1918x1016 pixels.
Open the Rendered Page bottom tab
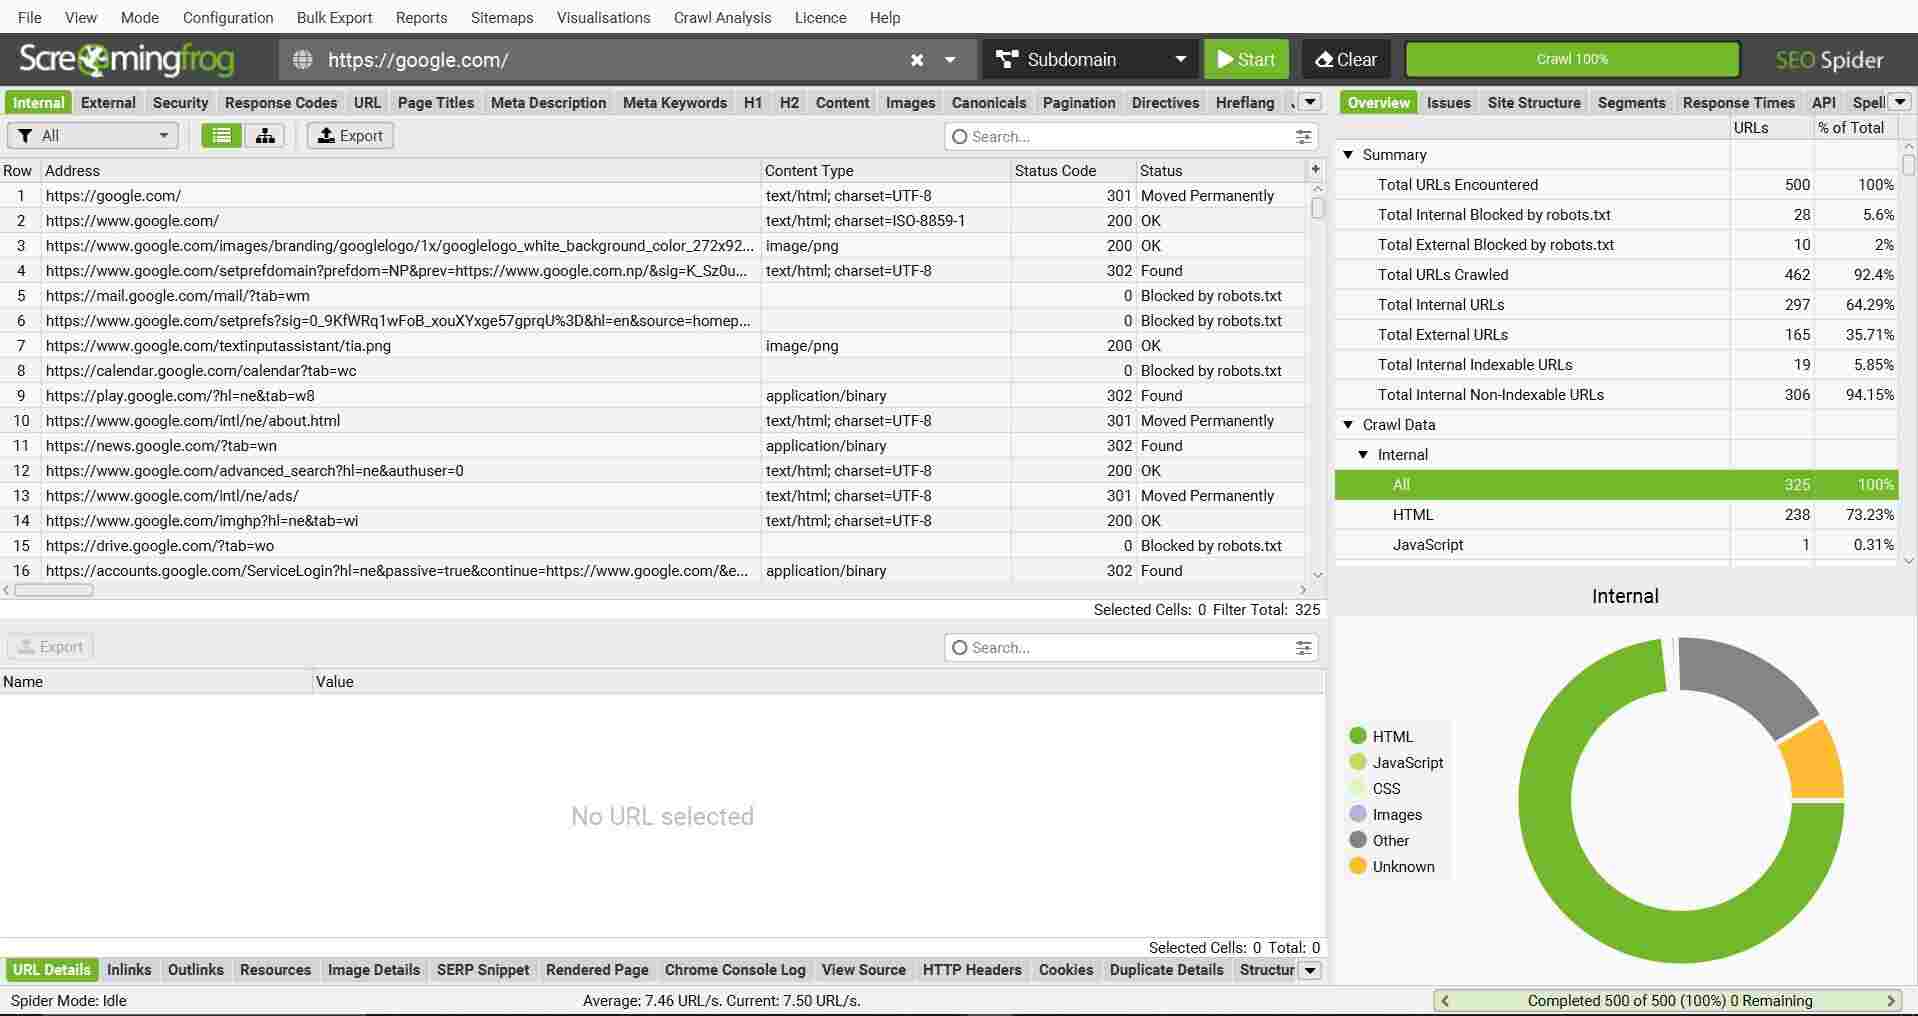coord(597,970)
